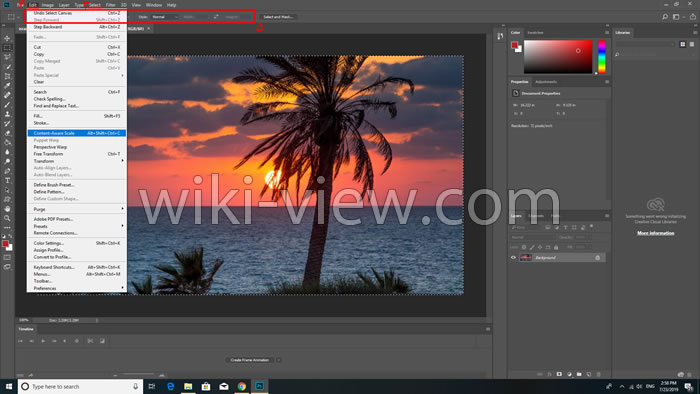Hide the Background layer eye icon
The height and width of the screenshot is (394, 700).
pyautogui.click(x=513, y=257)
